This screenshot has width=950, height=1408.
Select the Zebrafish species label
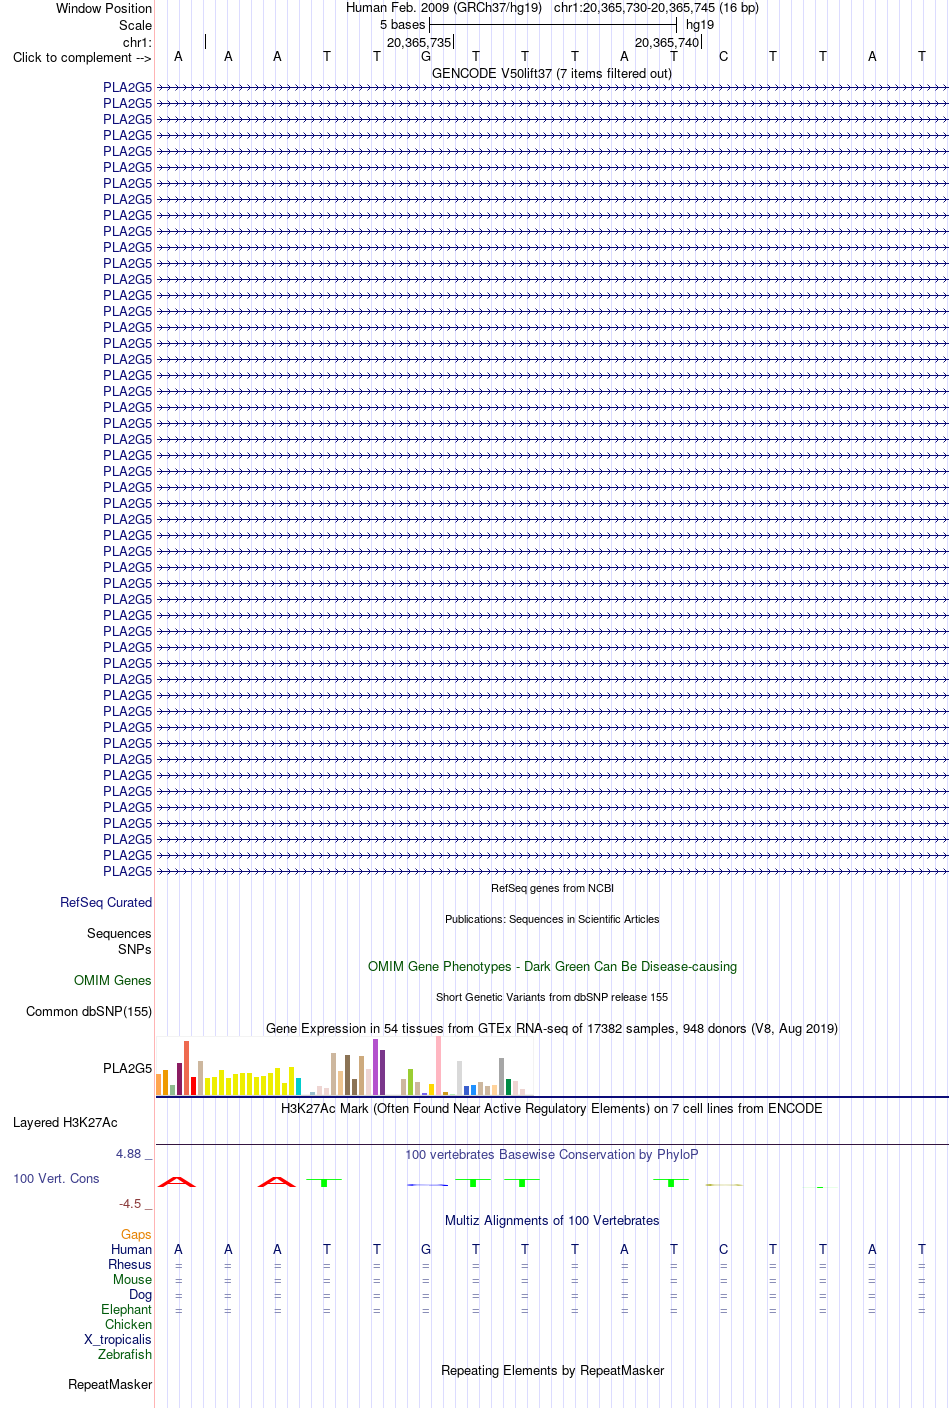tap(125, 1354)
